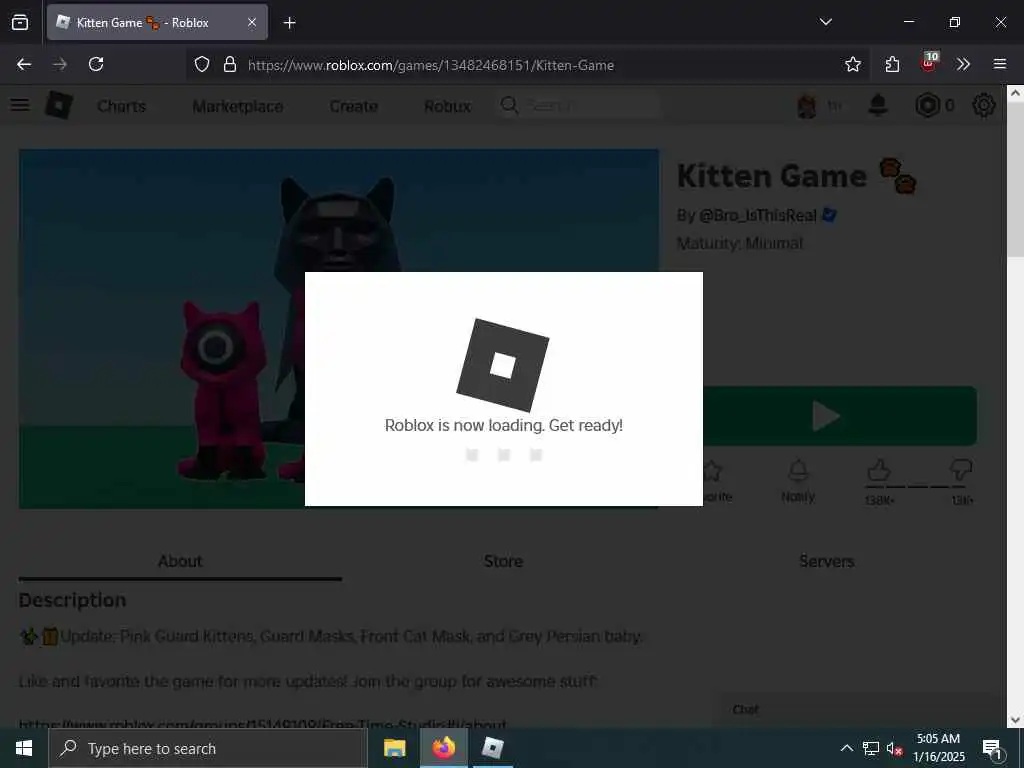
Task: Open the Firefox application menu
Action: click(x=1000, y=64)
